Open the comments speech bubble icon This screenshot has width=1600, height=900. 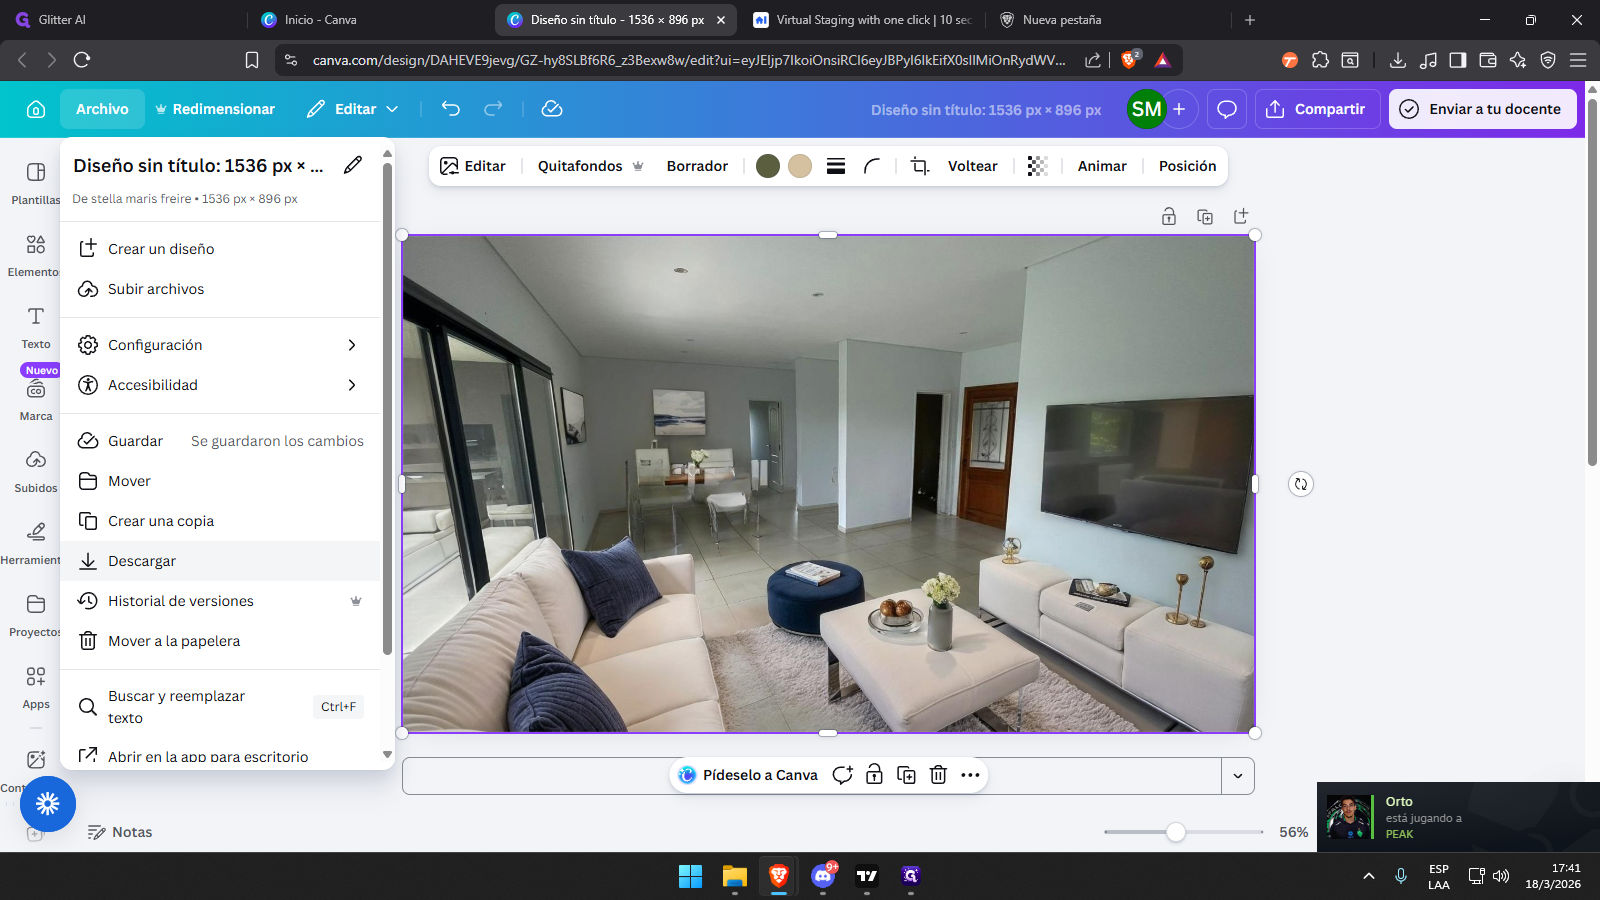[1227, 109]
